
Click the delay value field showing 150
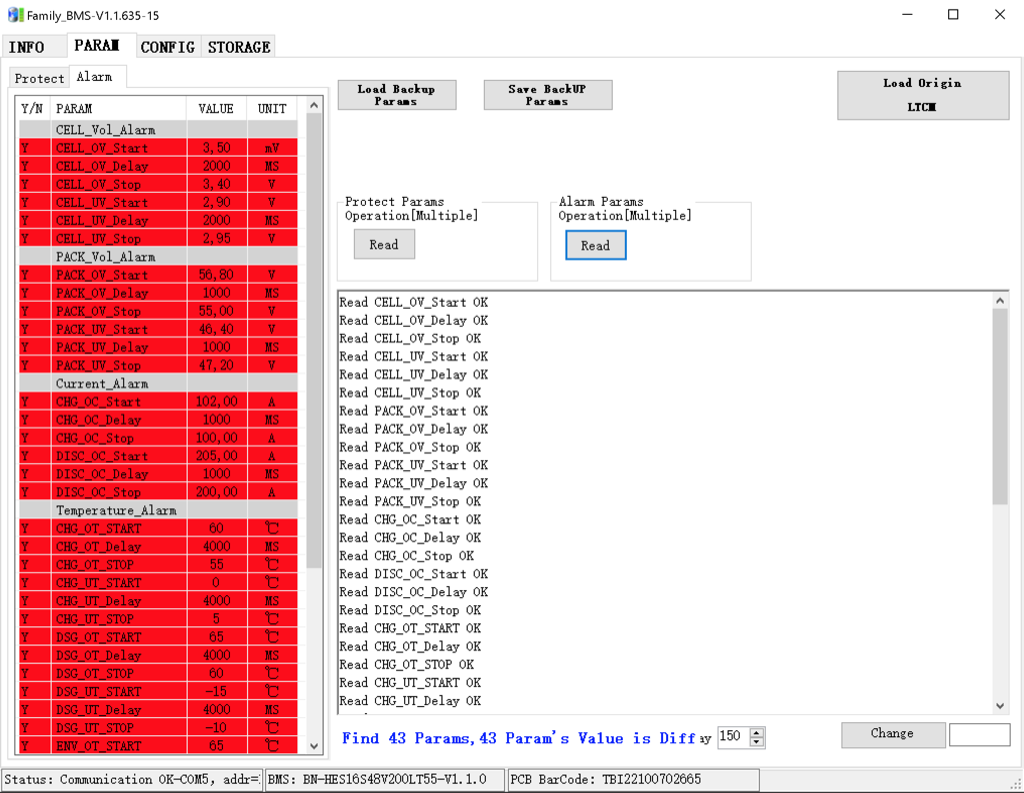click(x=733, y=737)
